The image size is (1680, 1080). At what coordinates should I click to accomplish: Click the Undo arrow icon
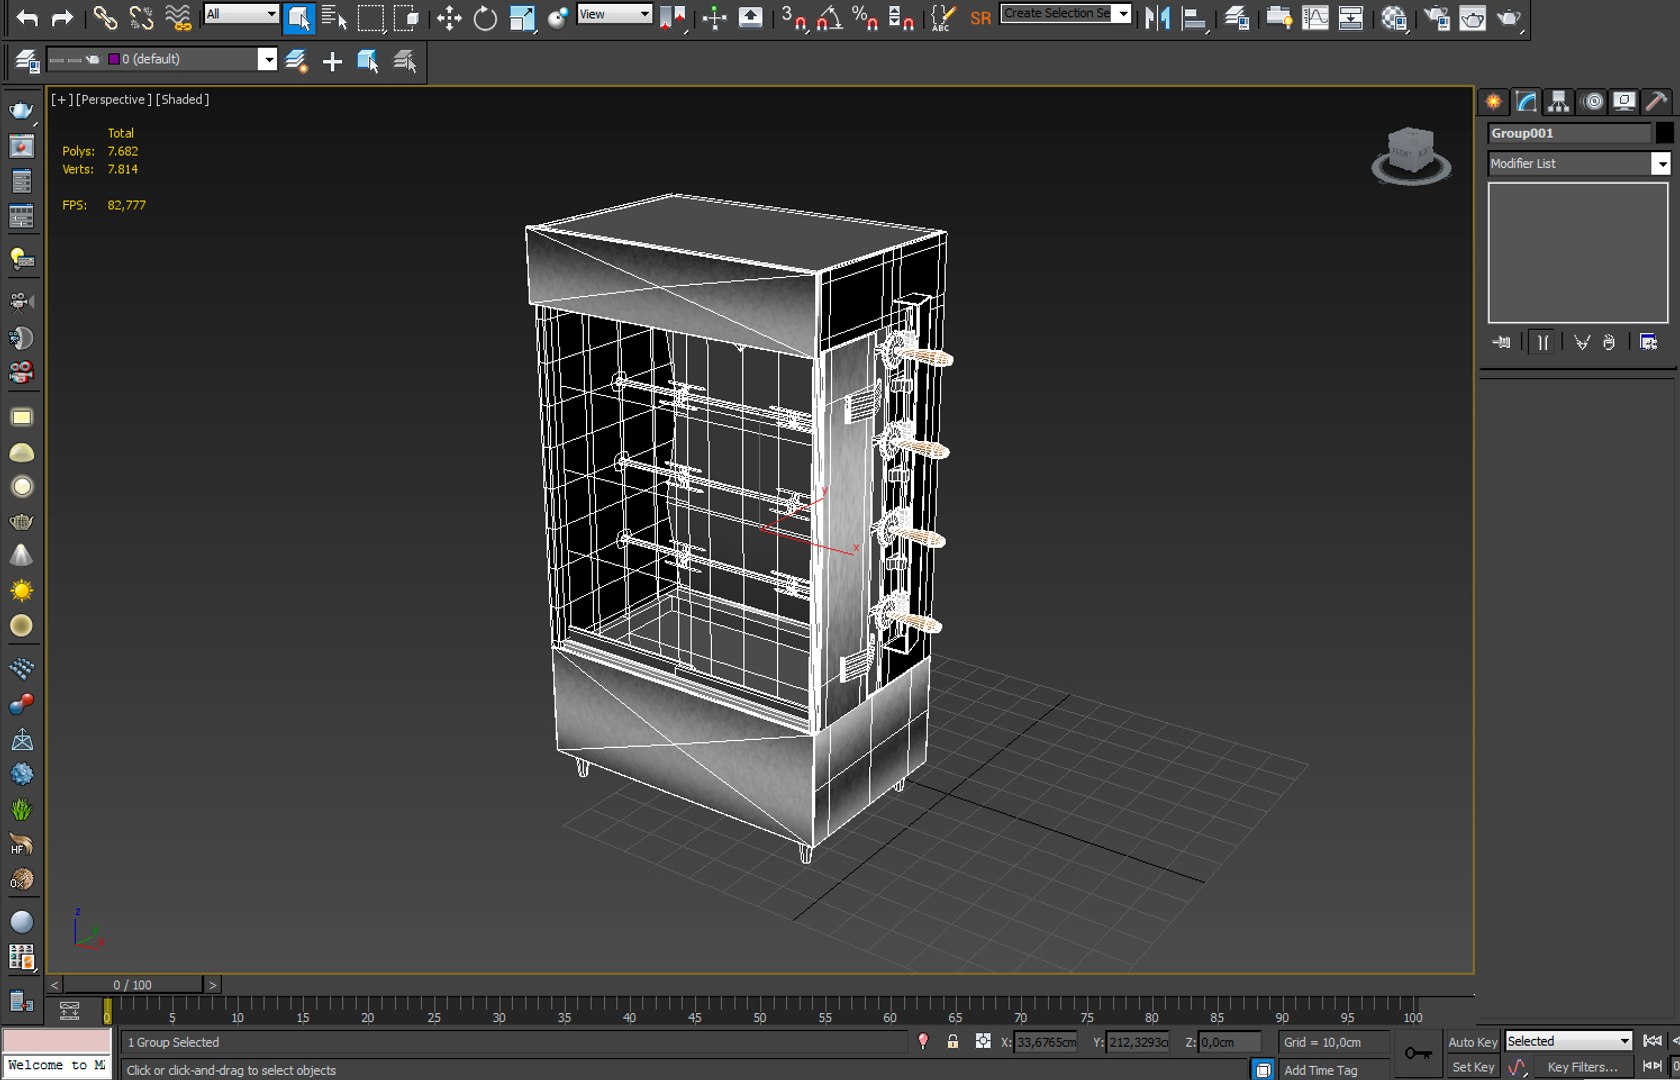(x=27, y=17)
